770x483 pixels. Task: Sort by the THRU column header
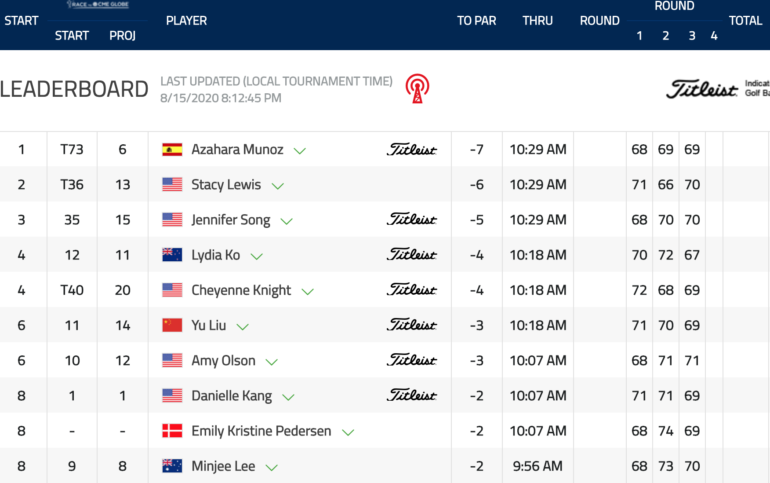[x=537, y=21]
